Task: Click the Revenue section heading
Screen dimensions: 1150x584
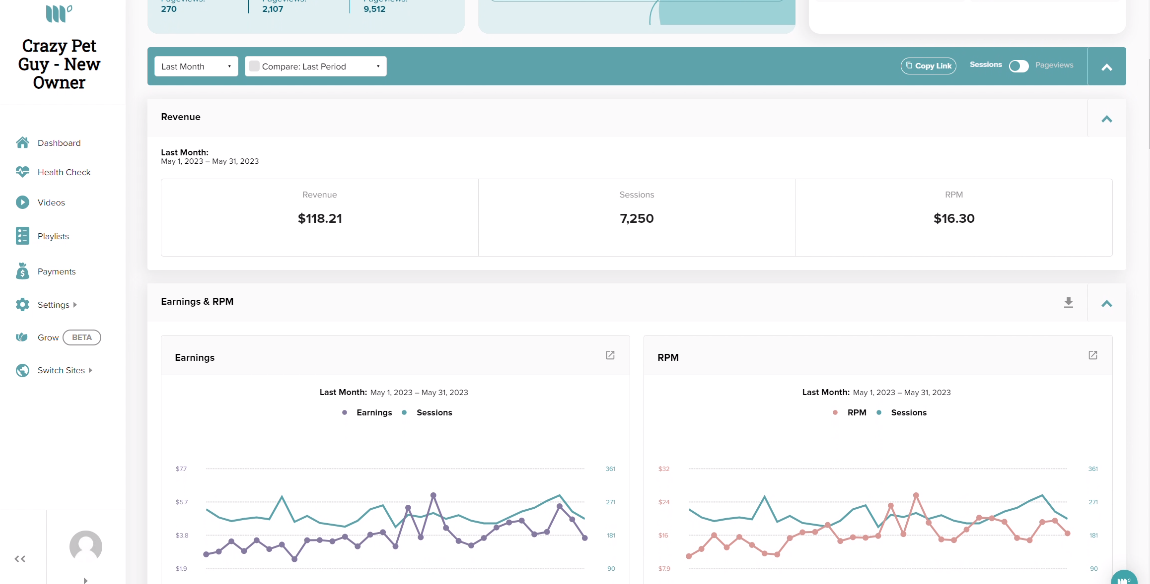Action: (x=180, y=117)
